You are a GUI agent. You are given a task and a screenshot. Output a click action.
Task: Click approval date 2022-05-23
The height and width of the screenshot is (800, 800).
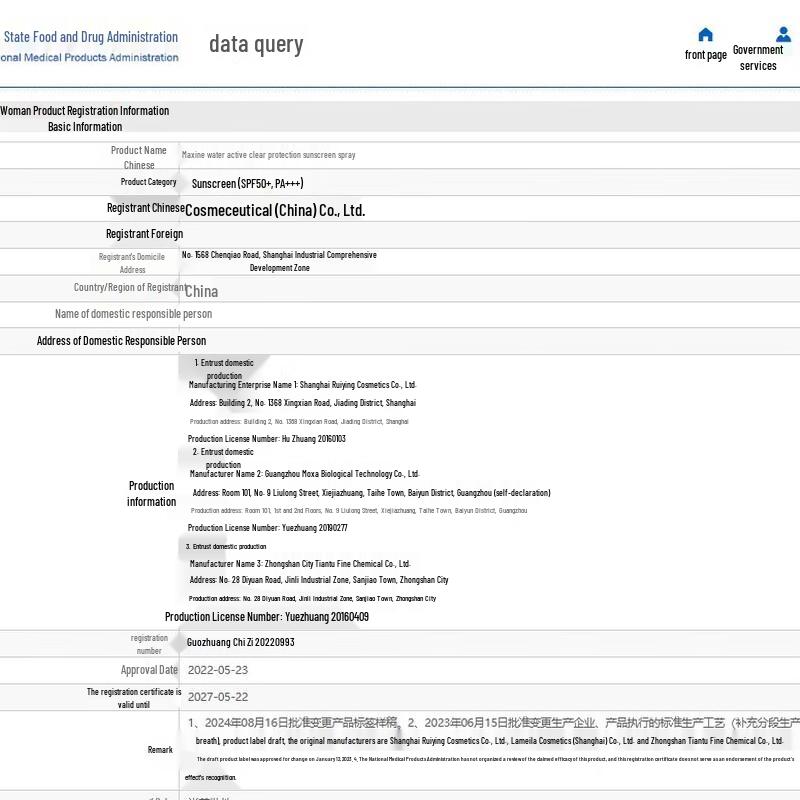(218, 670)
